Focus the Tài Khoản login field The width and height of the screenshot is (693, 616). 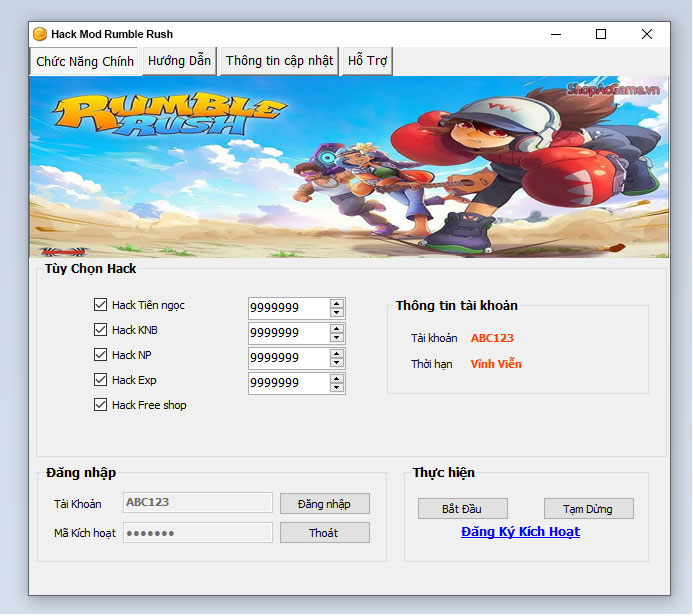click(x=198, y=503)
